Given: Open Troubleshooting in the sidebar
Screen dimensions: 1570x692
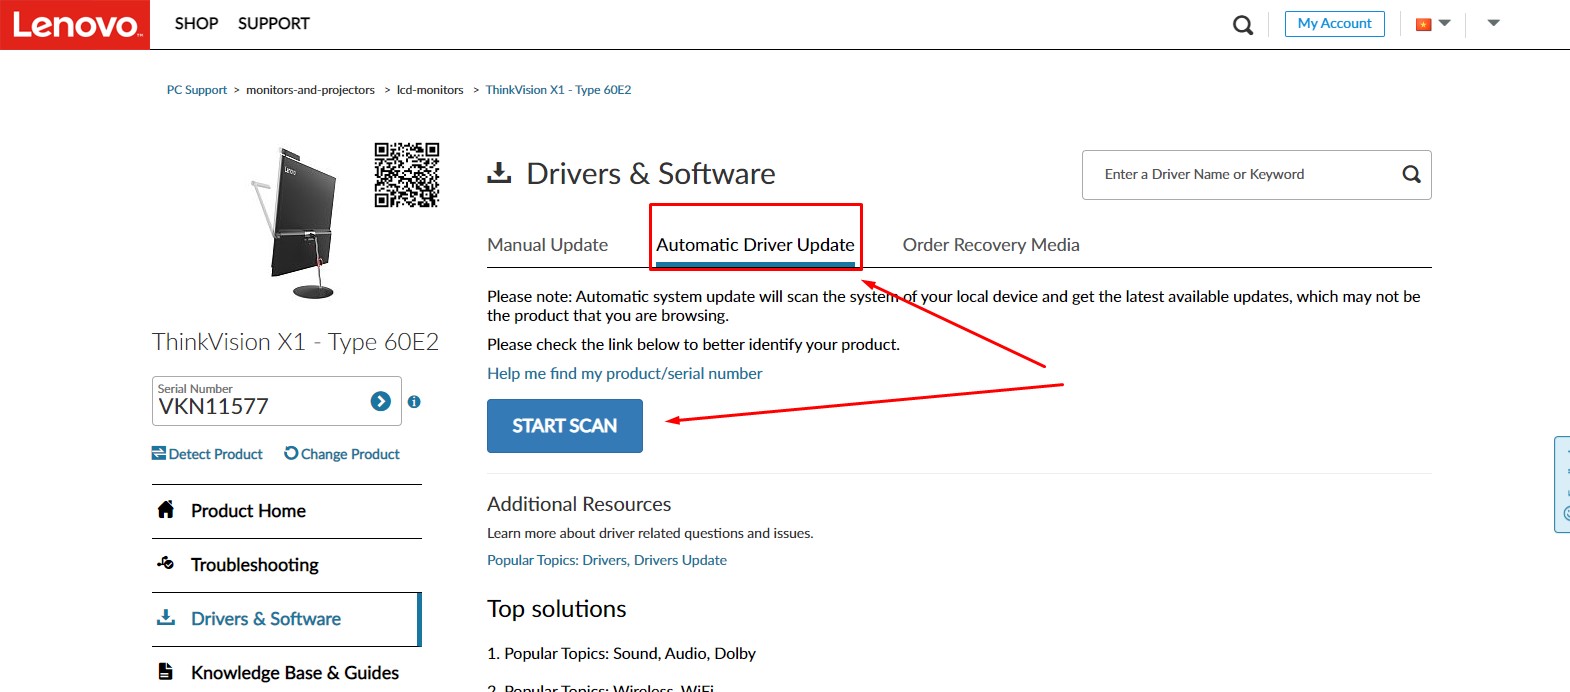Looking at the screenshot, I should click(x=254, y=565).
